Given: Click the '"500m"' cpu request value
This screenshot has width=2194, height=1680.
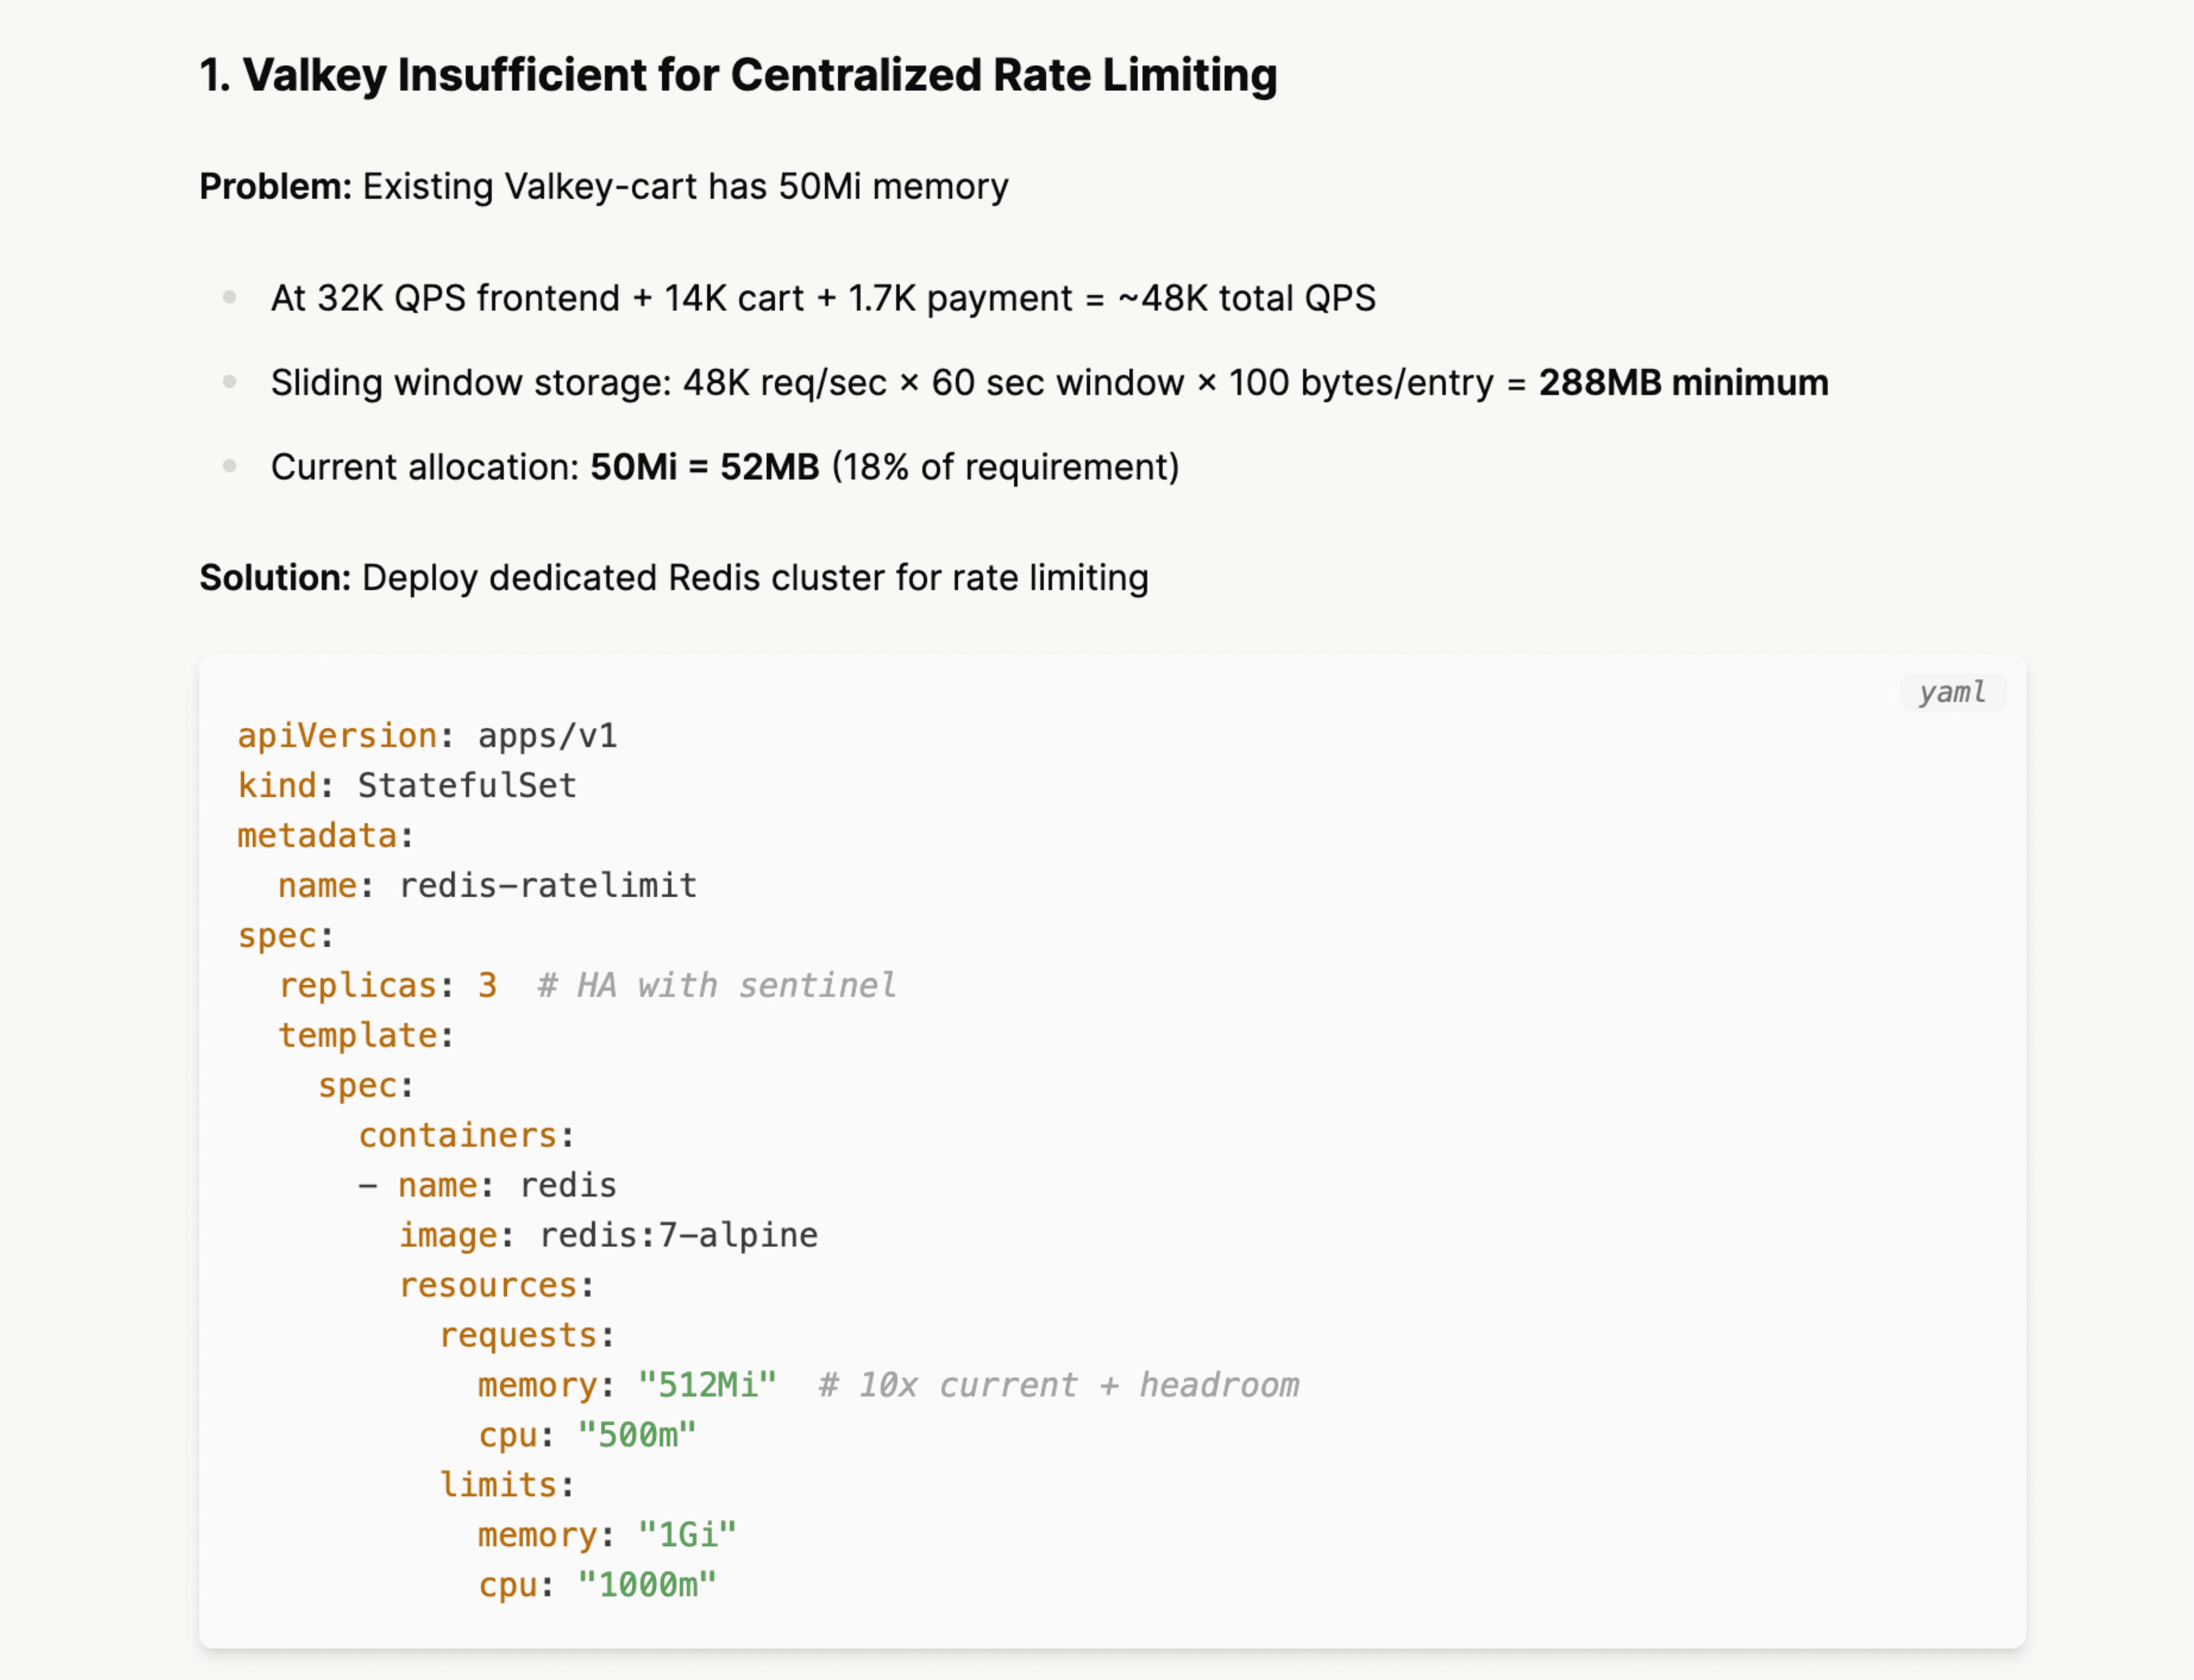Looking at the screenshot, I should pos(637,1435).
